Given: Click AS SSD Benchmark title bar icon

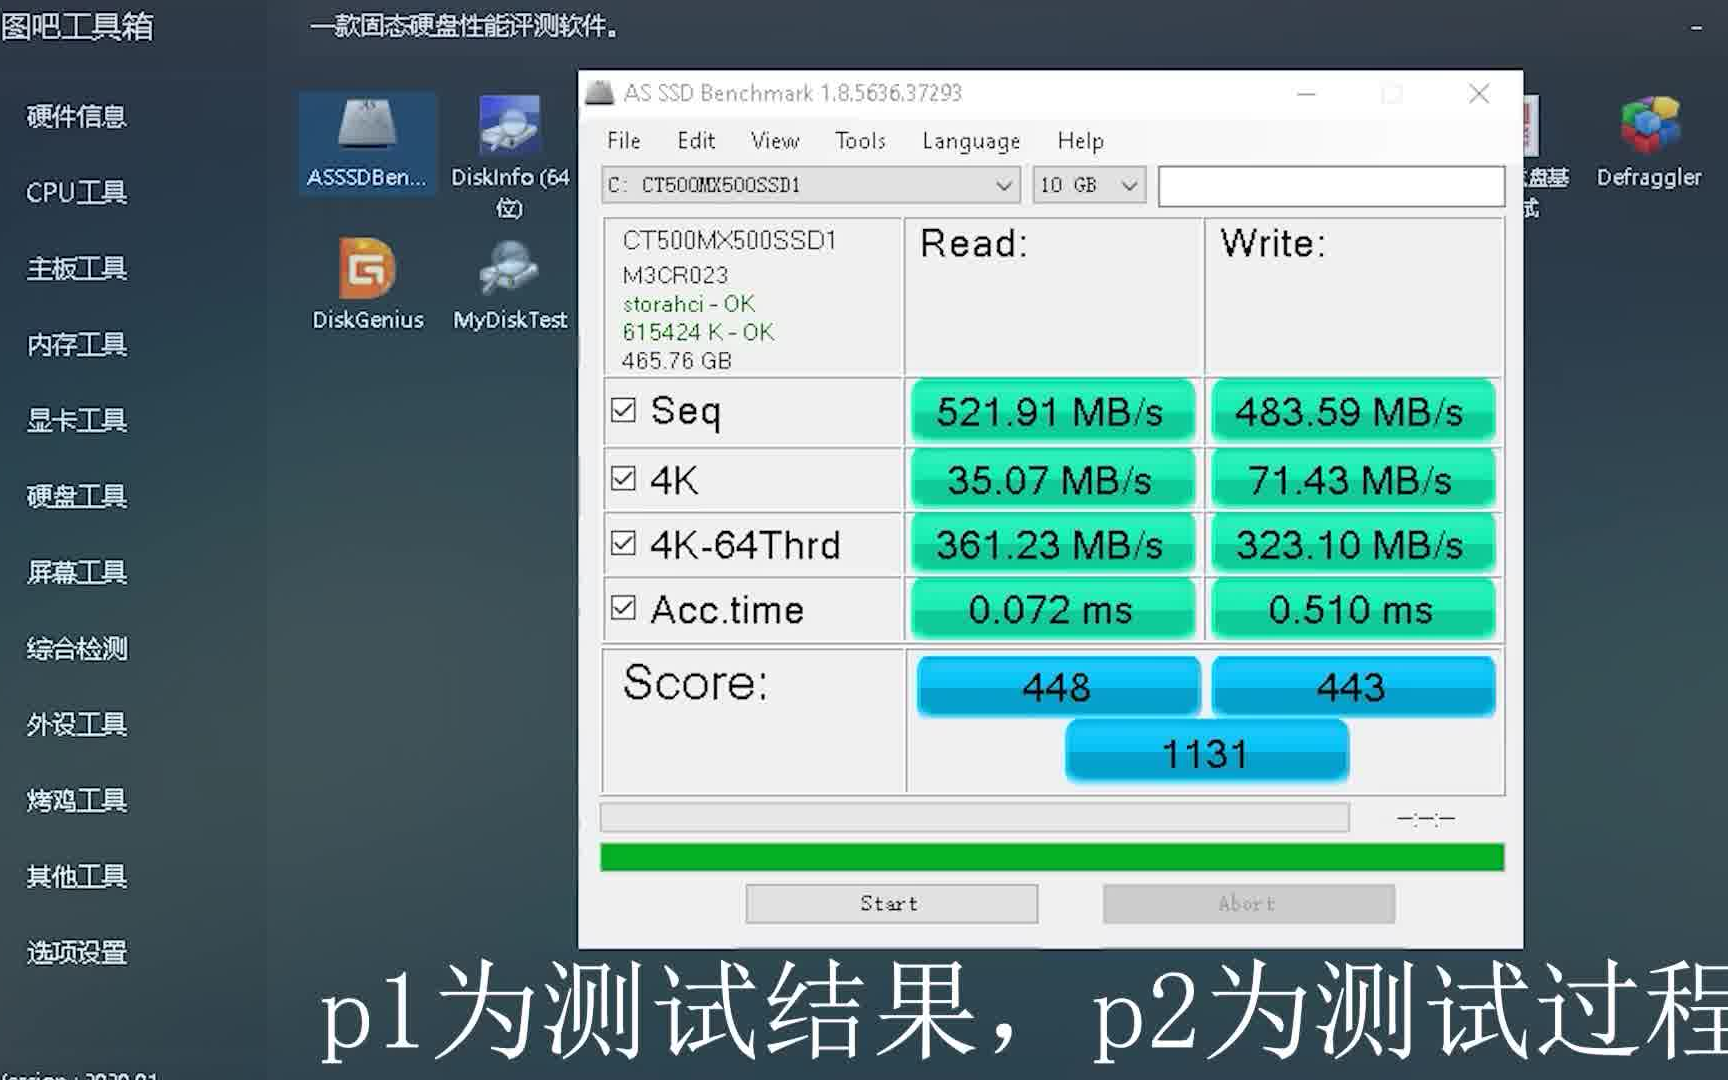Looking at the screenshot, I should pos(599,93).
